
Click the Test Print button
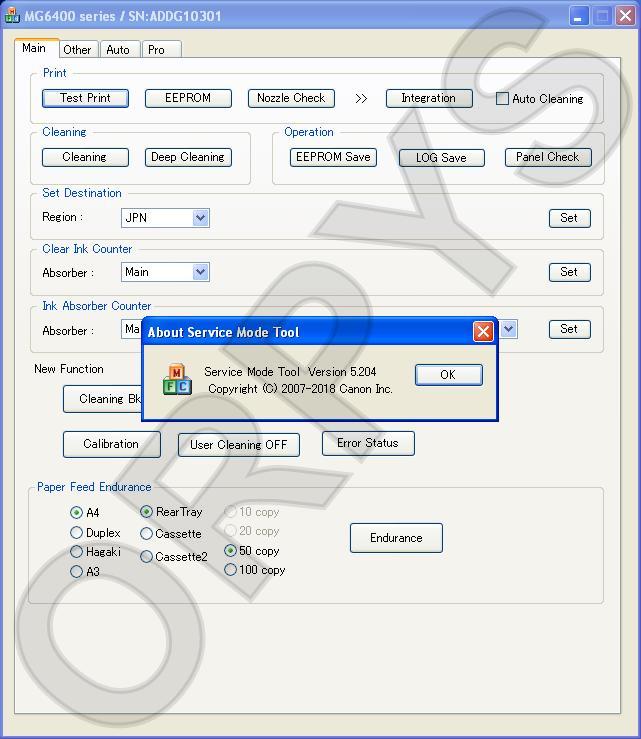[85, 98]
